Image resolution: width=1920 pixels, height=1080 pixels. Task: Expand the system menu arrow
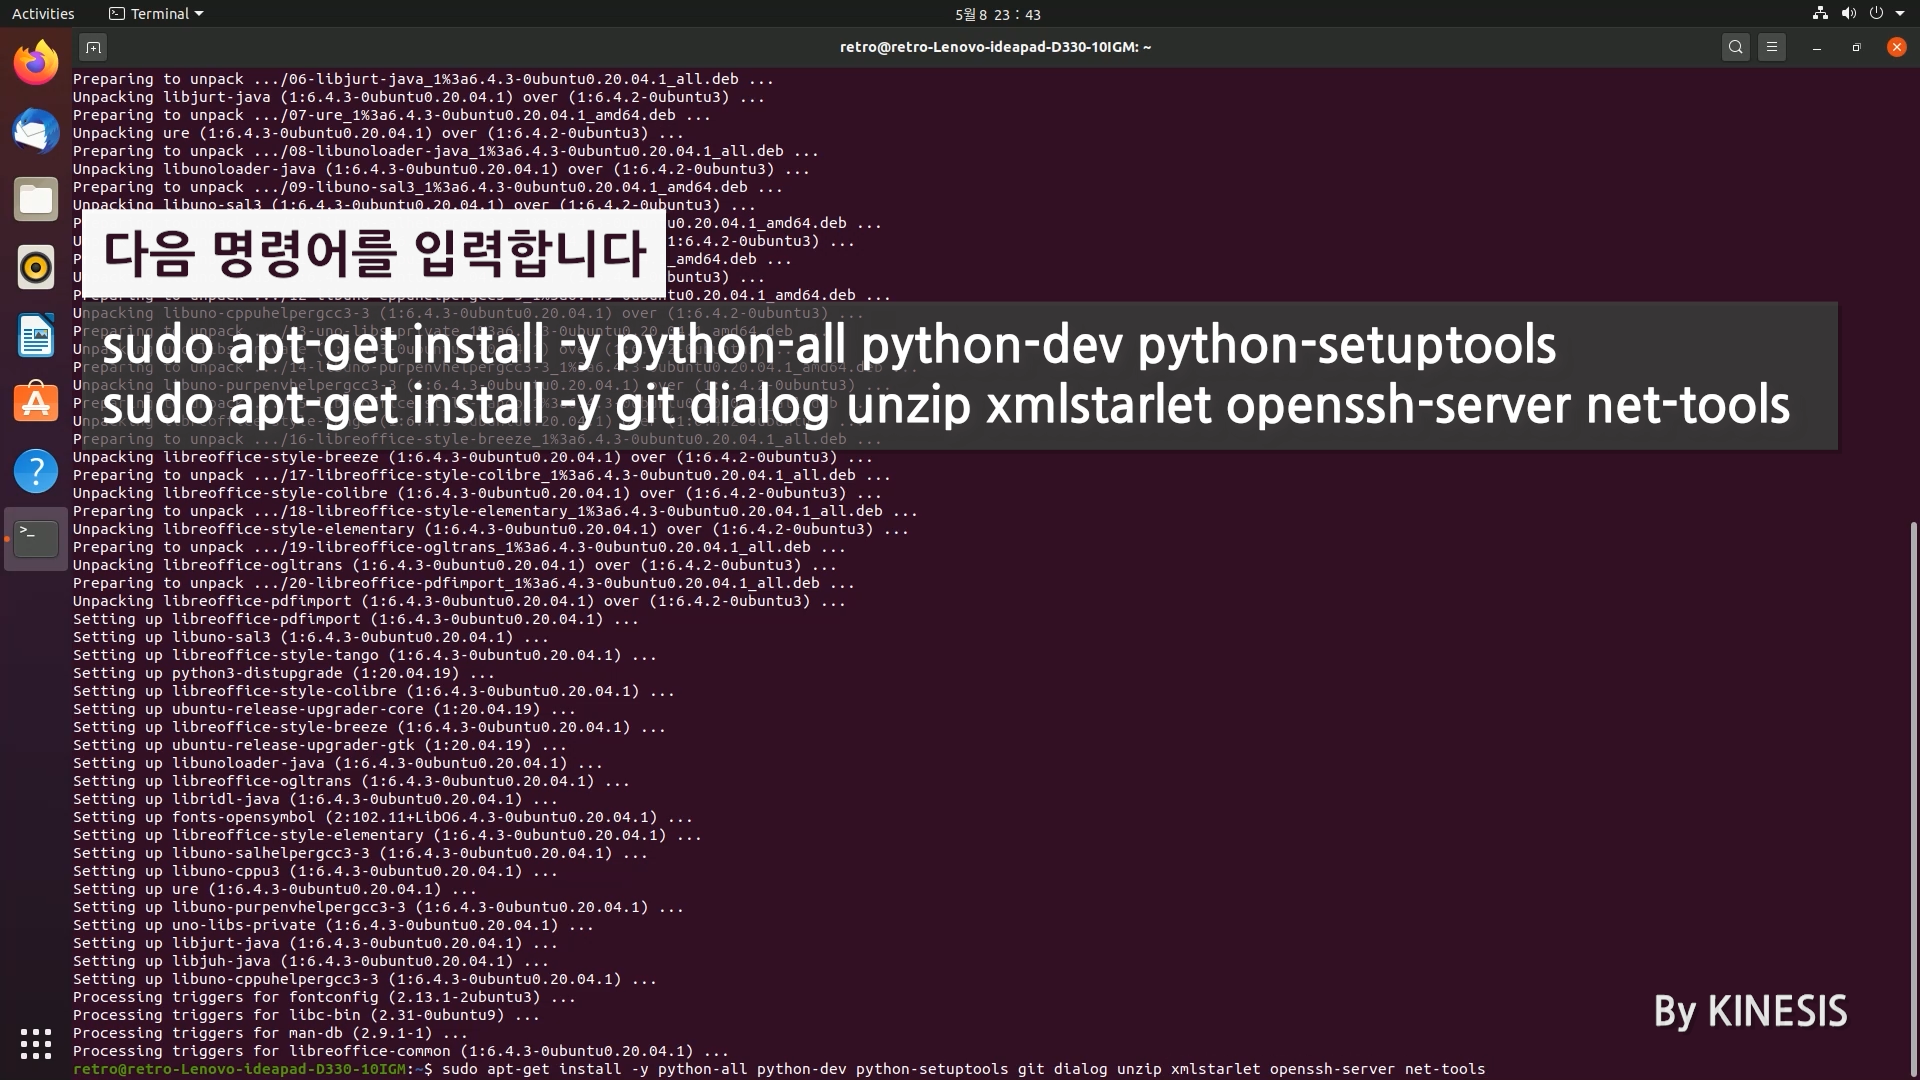(1900, 14)
